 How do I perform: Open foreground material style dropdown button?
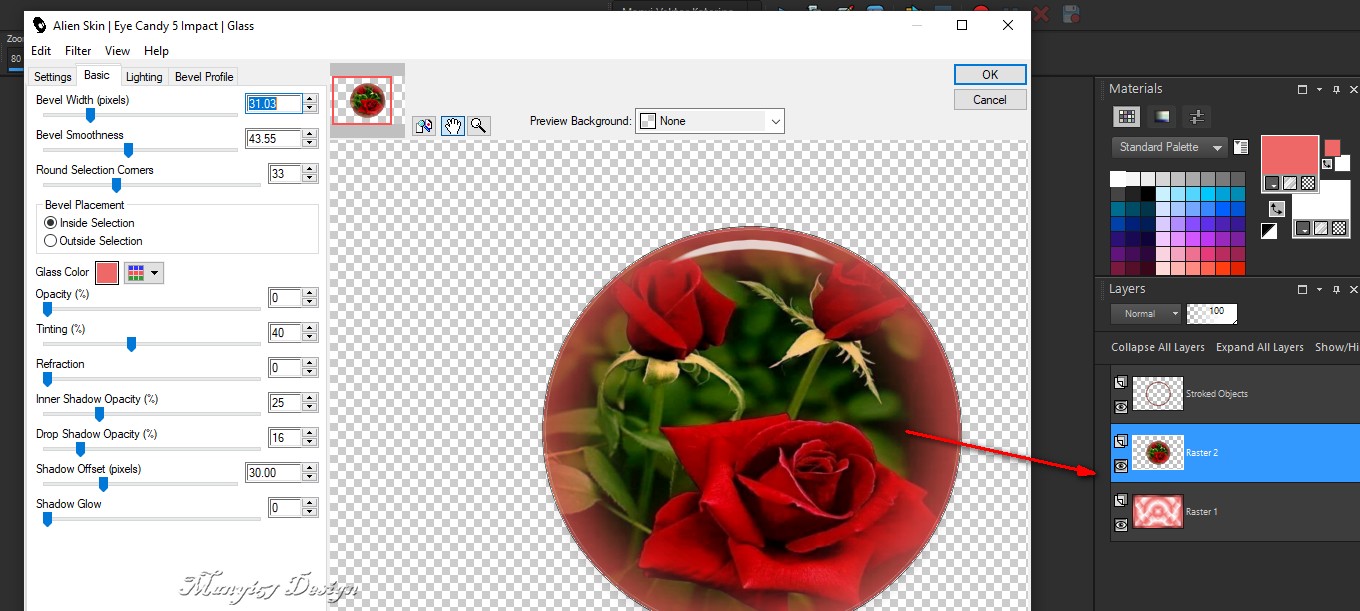coord(1272,183)
